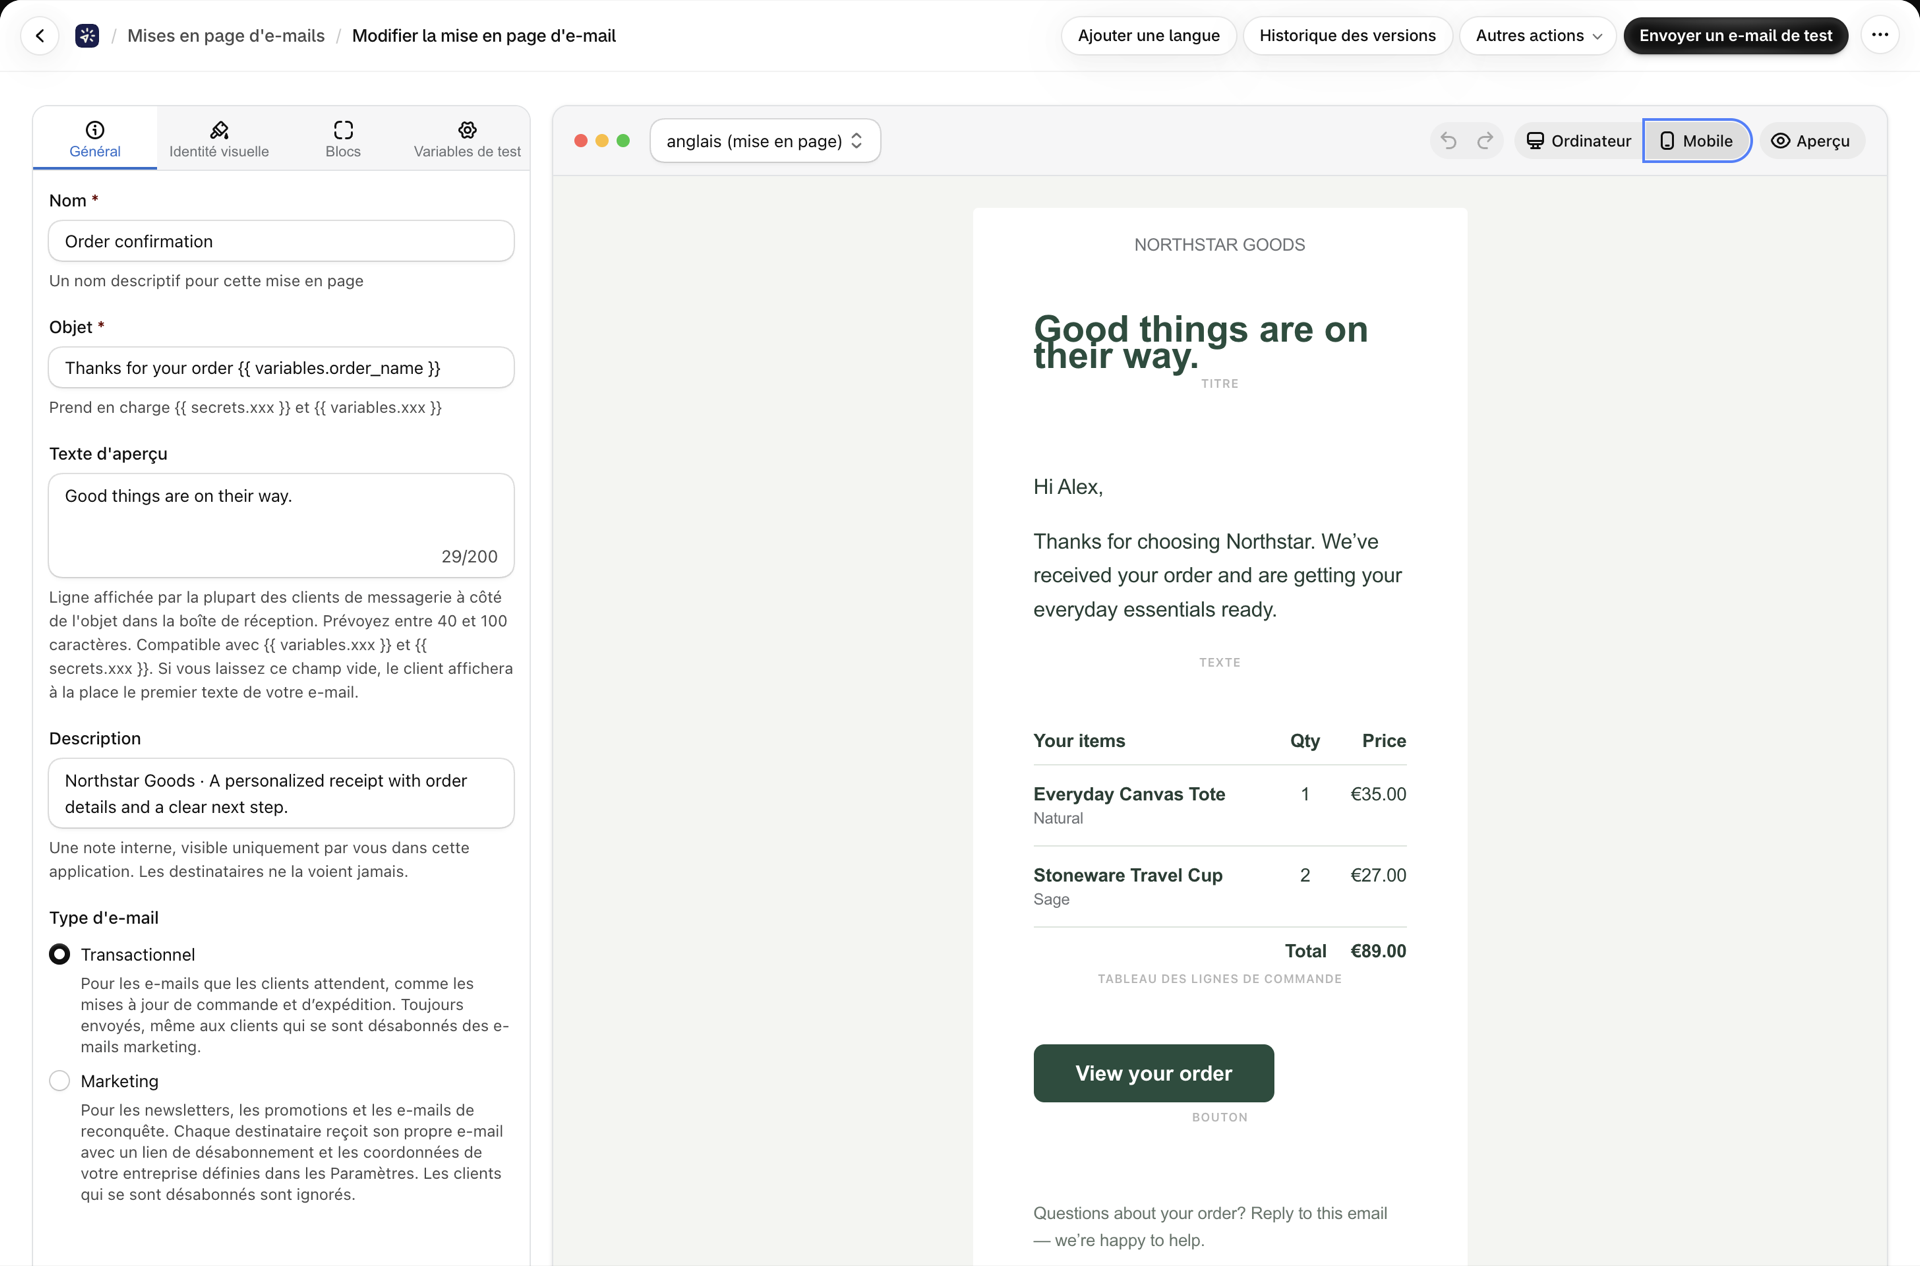The width and height of the screenshot is (1920, 1266).
Task: Click the Description text area
Action: point(281,793)
